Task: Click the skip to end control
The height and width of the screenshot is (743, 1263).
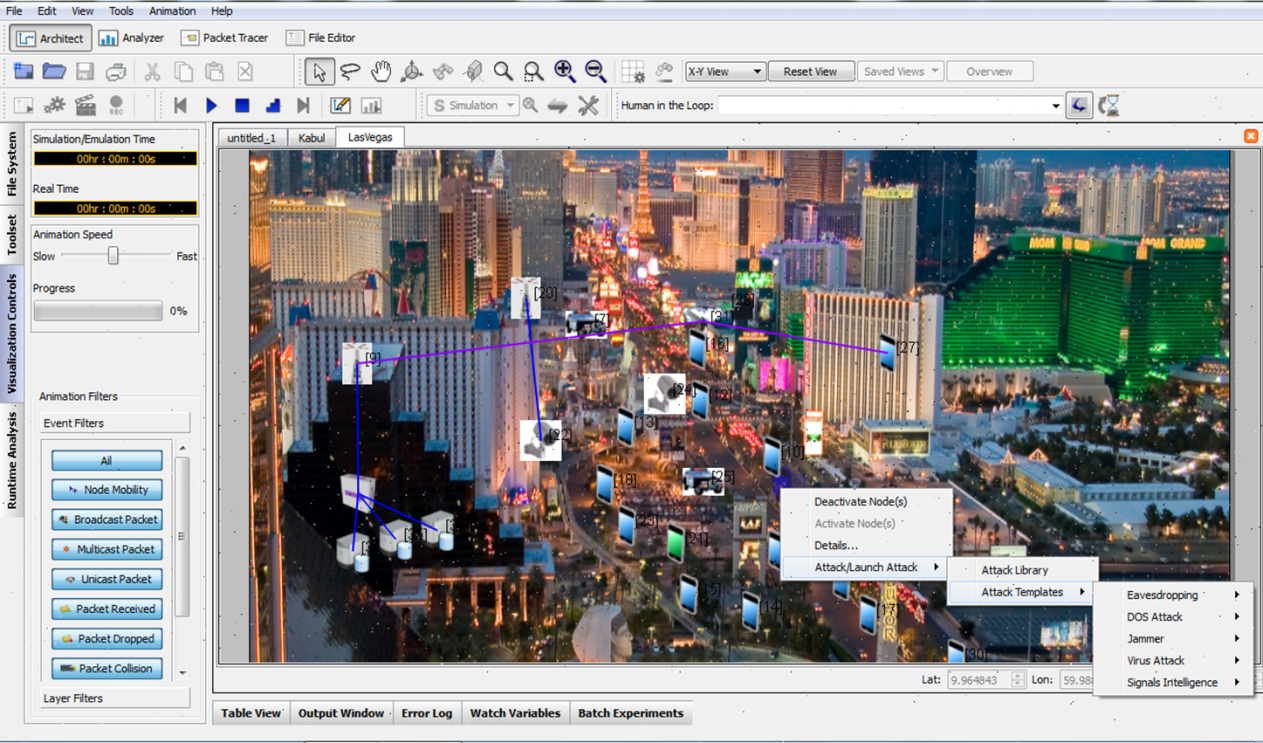Action: pos(303,105)
